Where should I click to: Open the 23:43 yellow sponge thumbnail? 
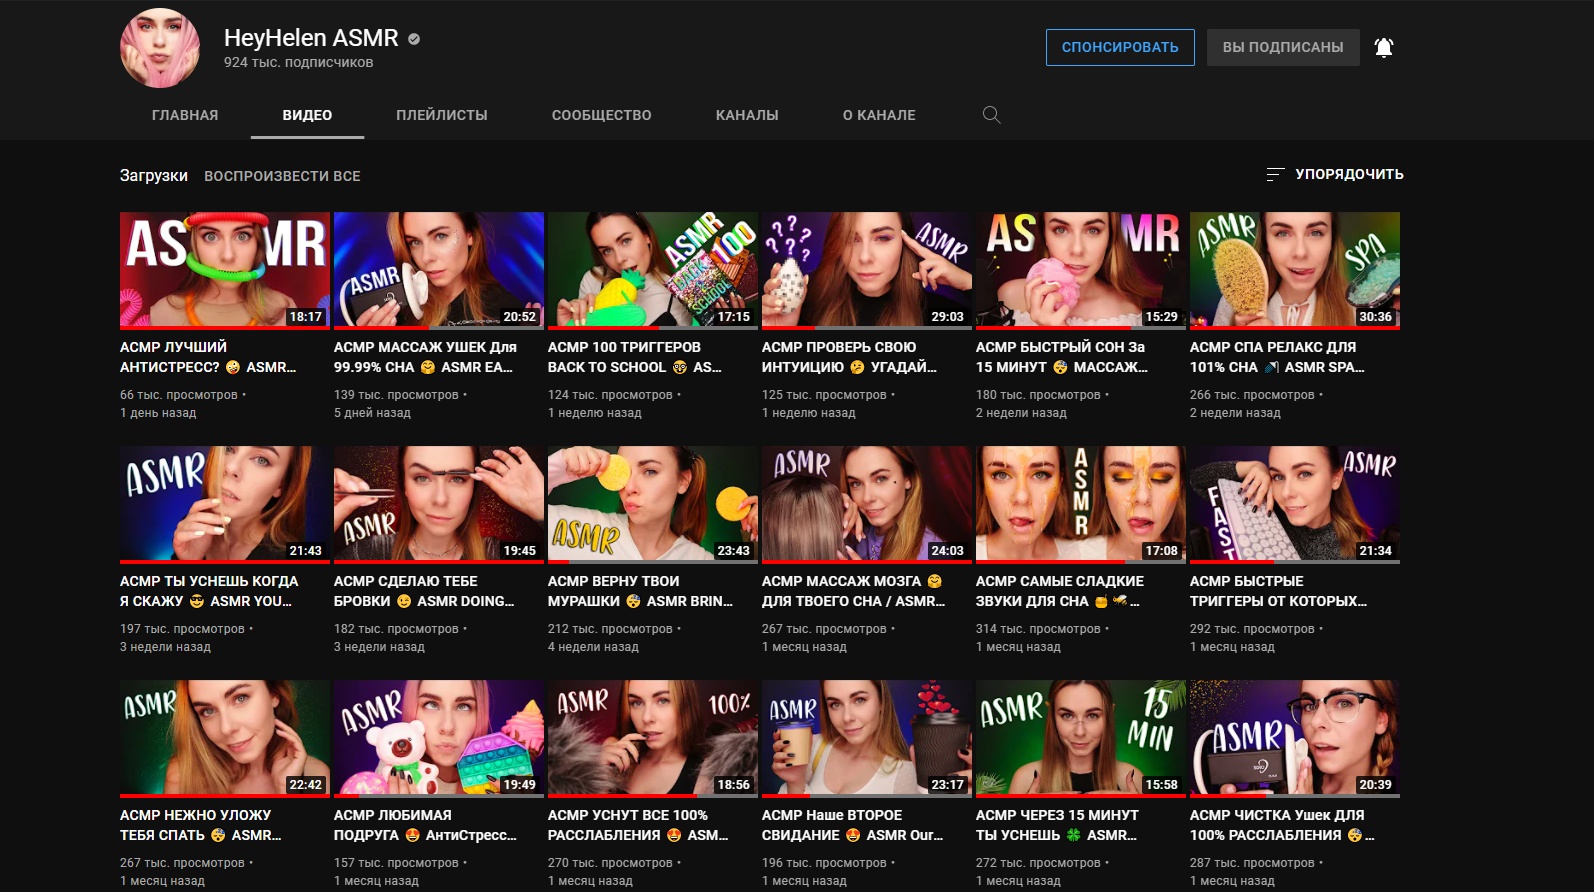653,504
